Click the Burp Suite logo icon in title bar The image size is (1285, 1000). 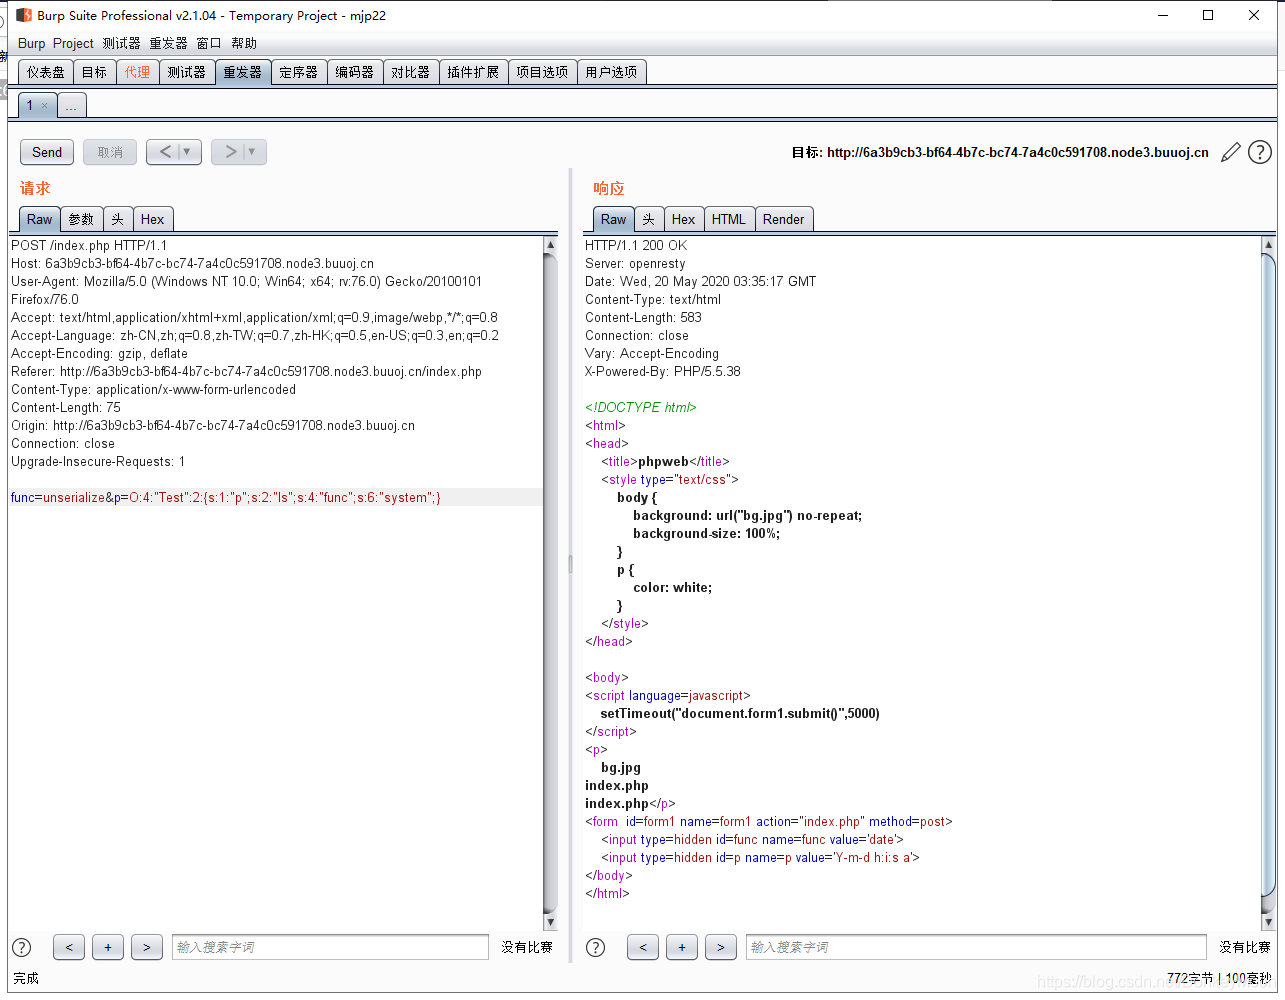pos(24,15)
